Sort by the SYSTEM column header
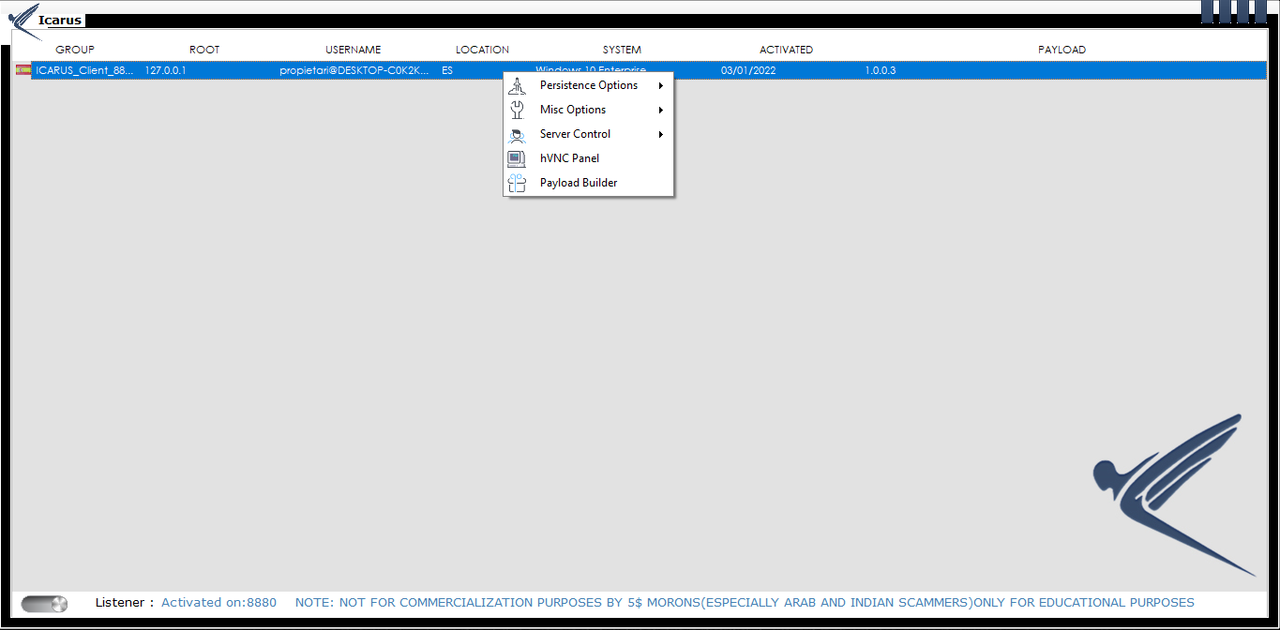The height and width of the screenshot is (630, 1280). point(622,50)
